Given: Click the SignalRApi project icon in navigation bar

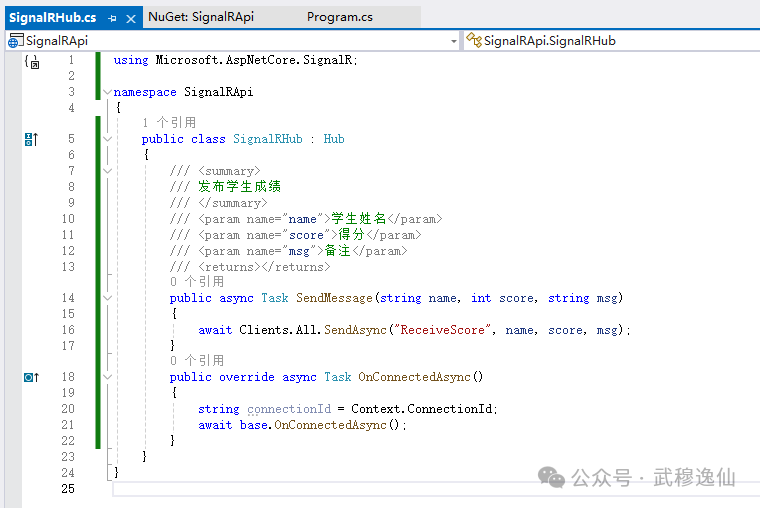Looking at the screenshot, I should click(16, 41).
